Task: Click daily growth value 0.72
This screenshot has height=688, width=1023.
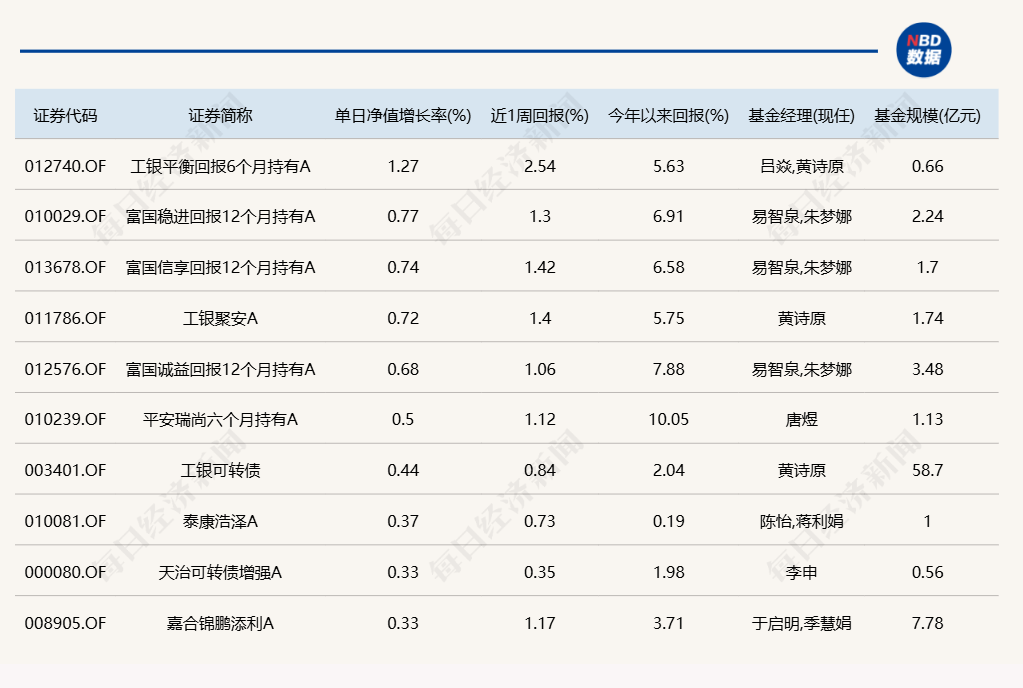Action: tap(403, 318)
